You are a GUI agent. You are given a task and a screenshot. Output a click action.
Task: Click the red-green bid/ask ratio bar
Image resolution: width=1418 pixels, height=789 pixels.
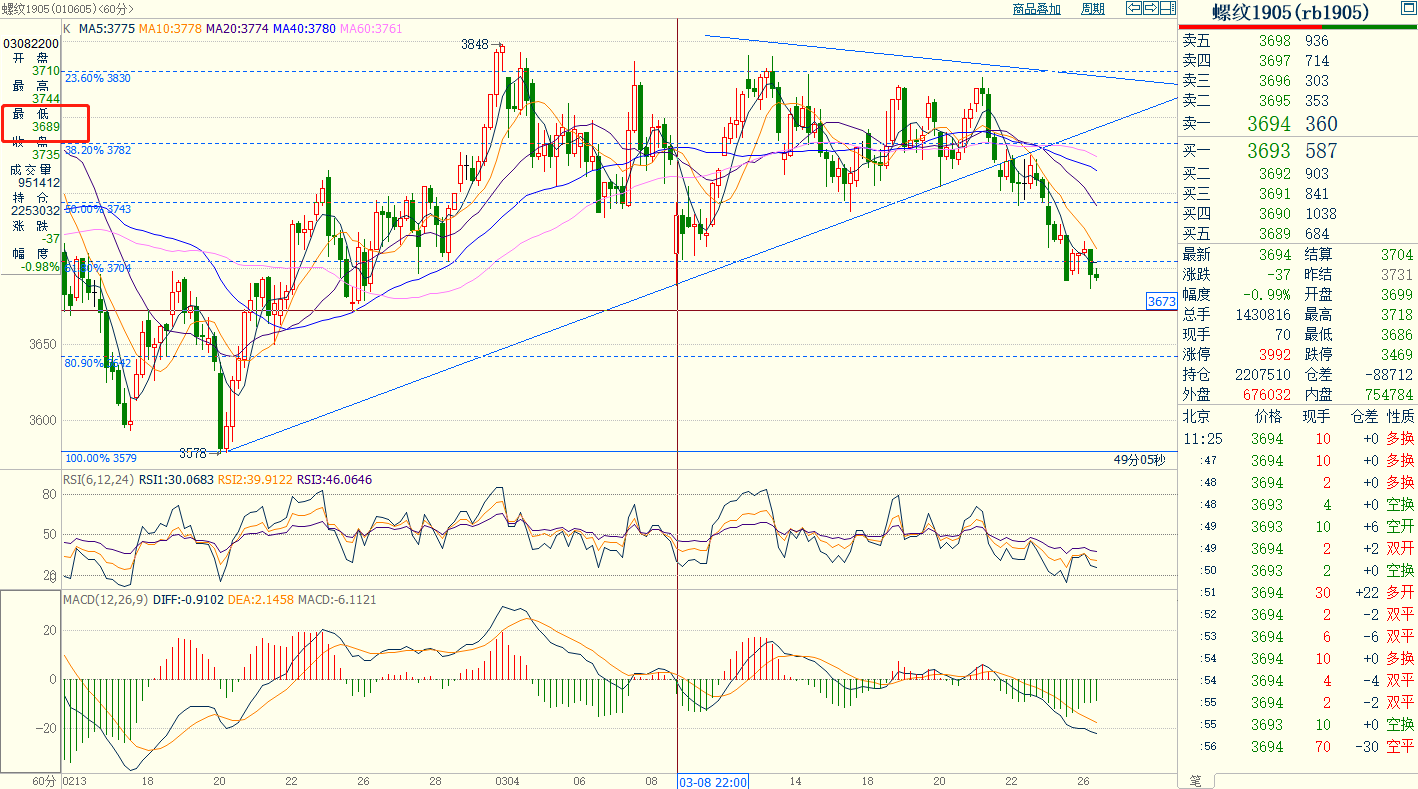(1297, 26)
